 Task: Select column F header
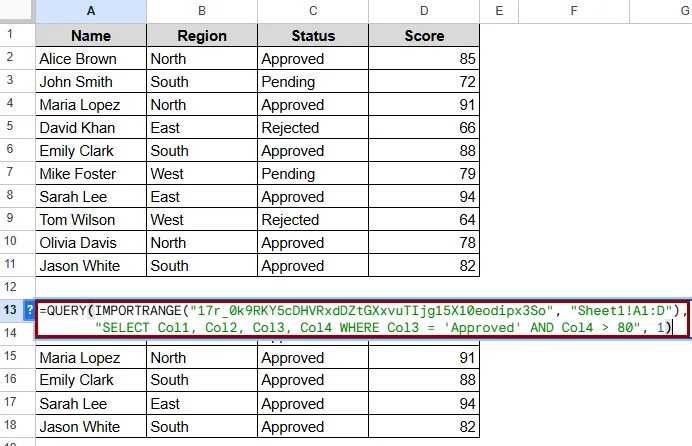[x=574, y=11]
